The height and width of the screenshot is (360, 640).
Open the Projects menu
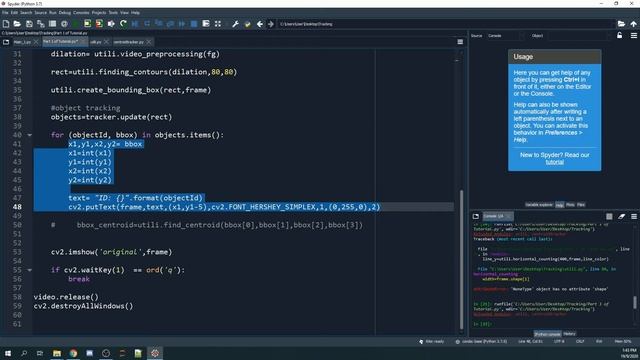pyautogui.click(x=99, y=13)
